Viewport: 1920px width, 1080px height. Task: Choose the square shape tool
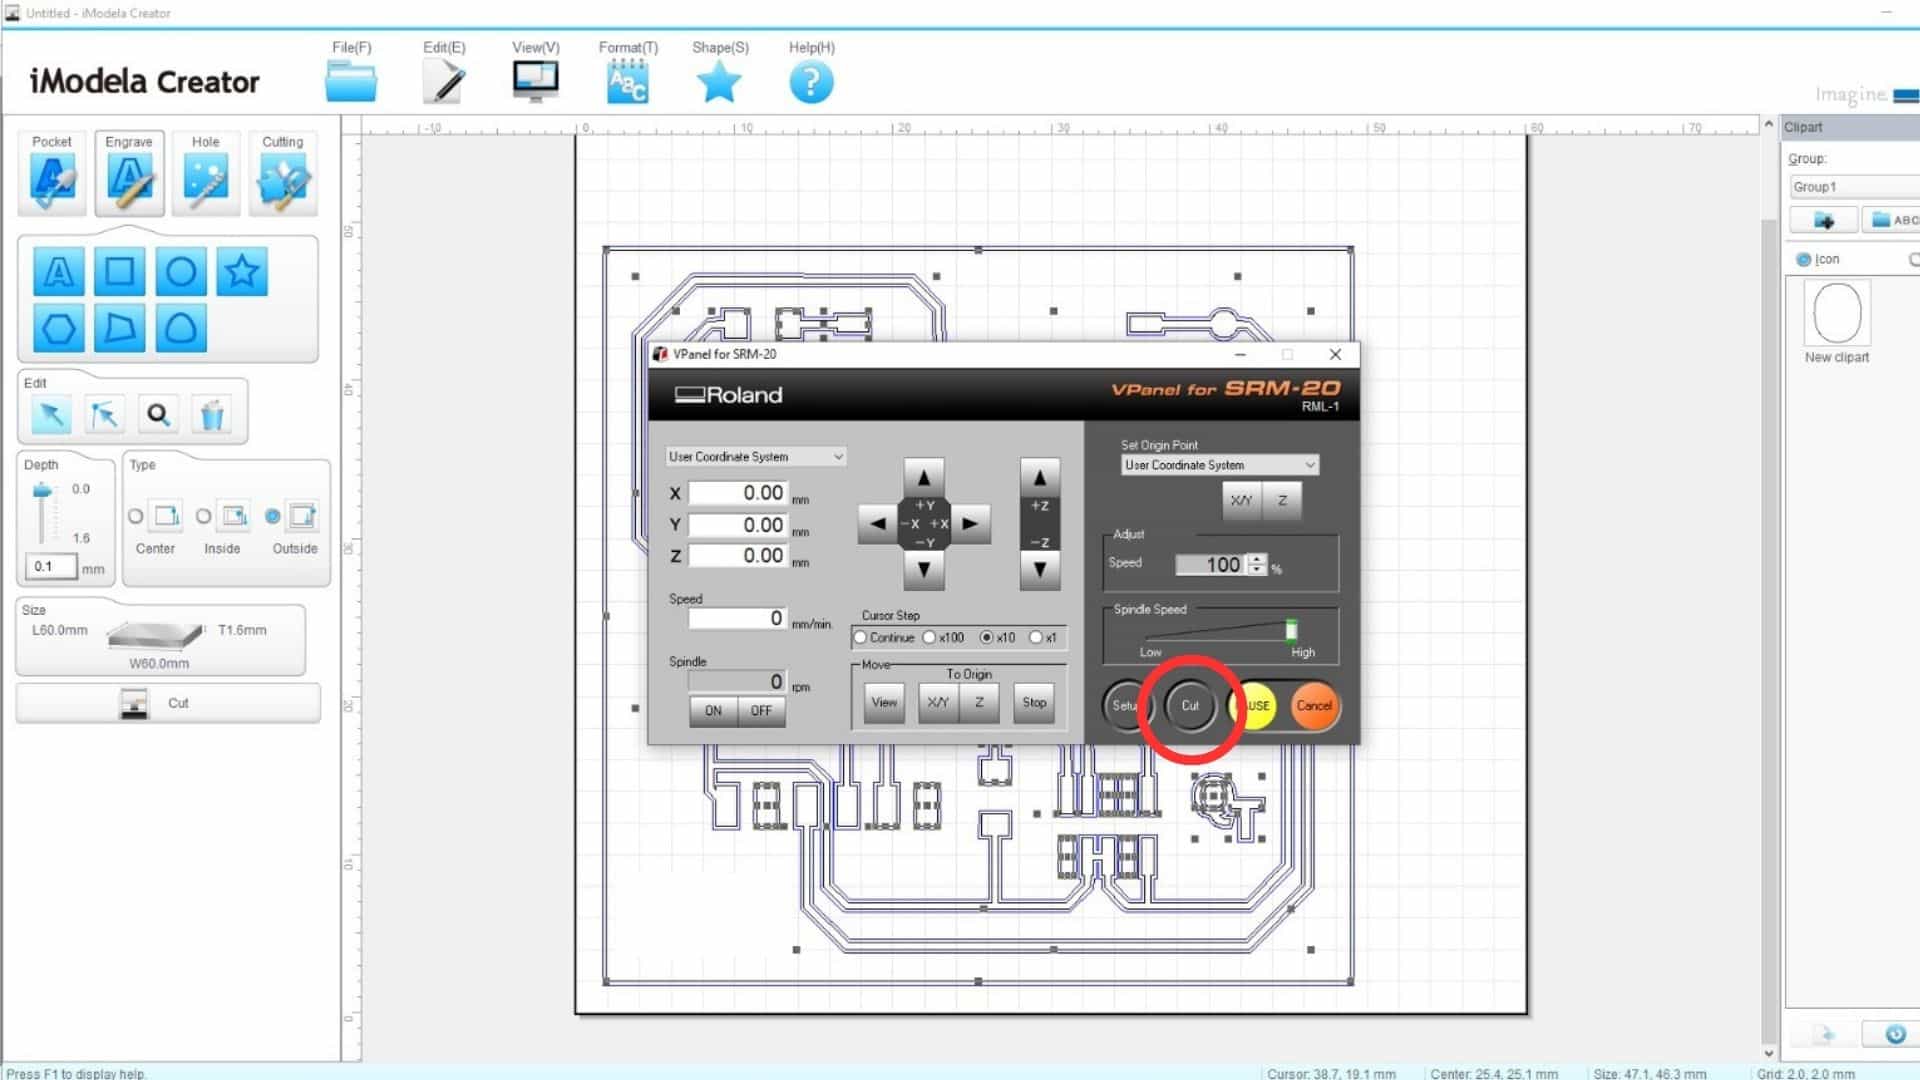(x=119, y=271)
